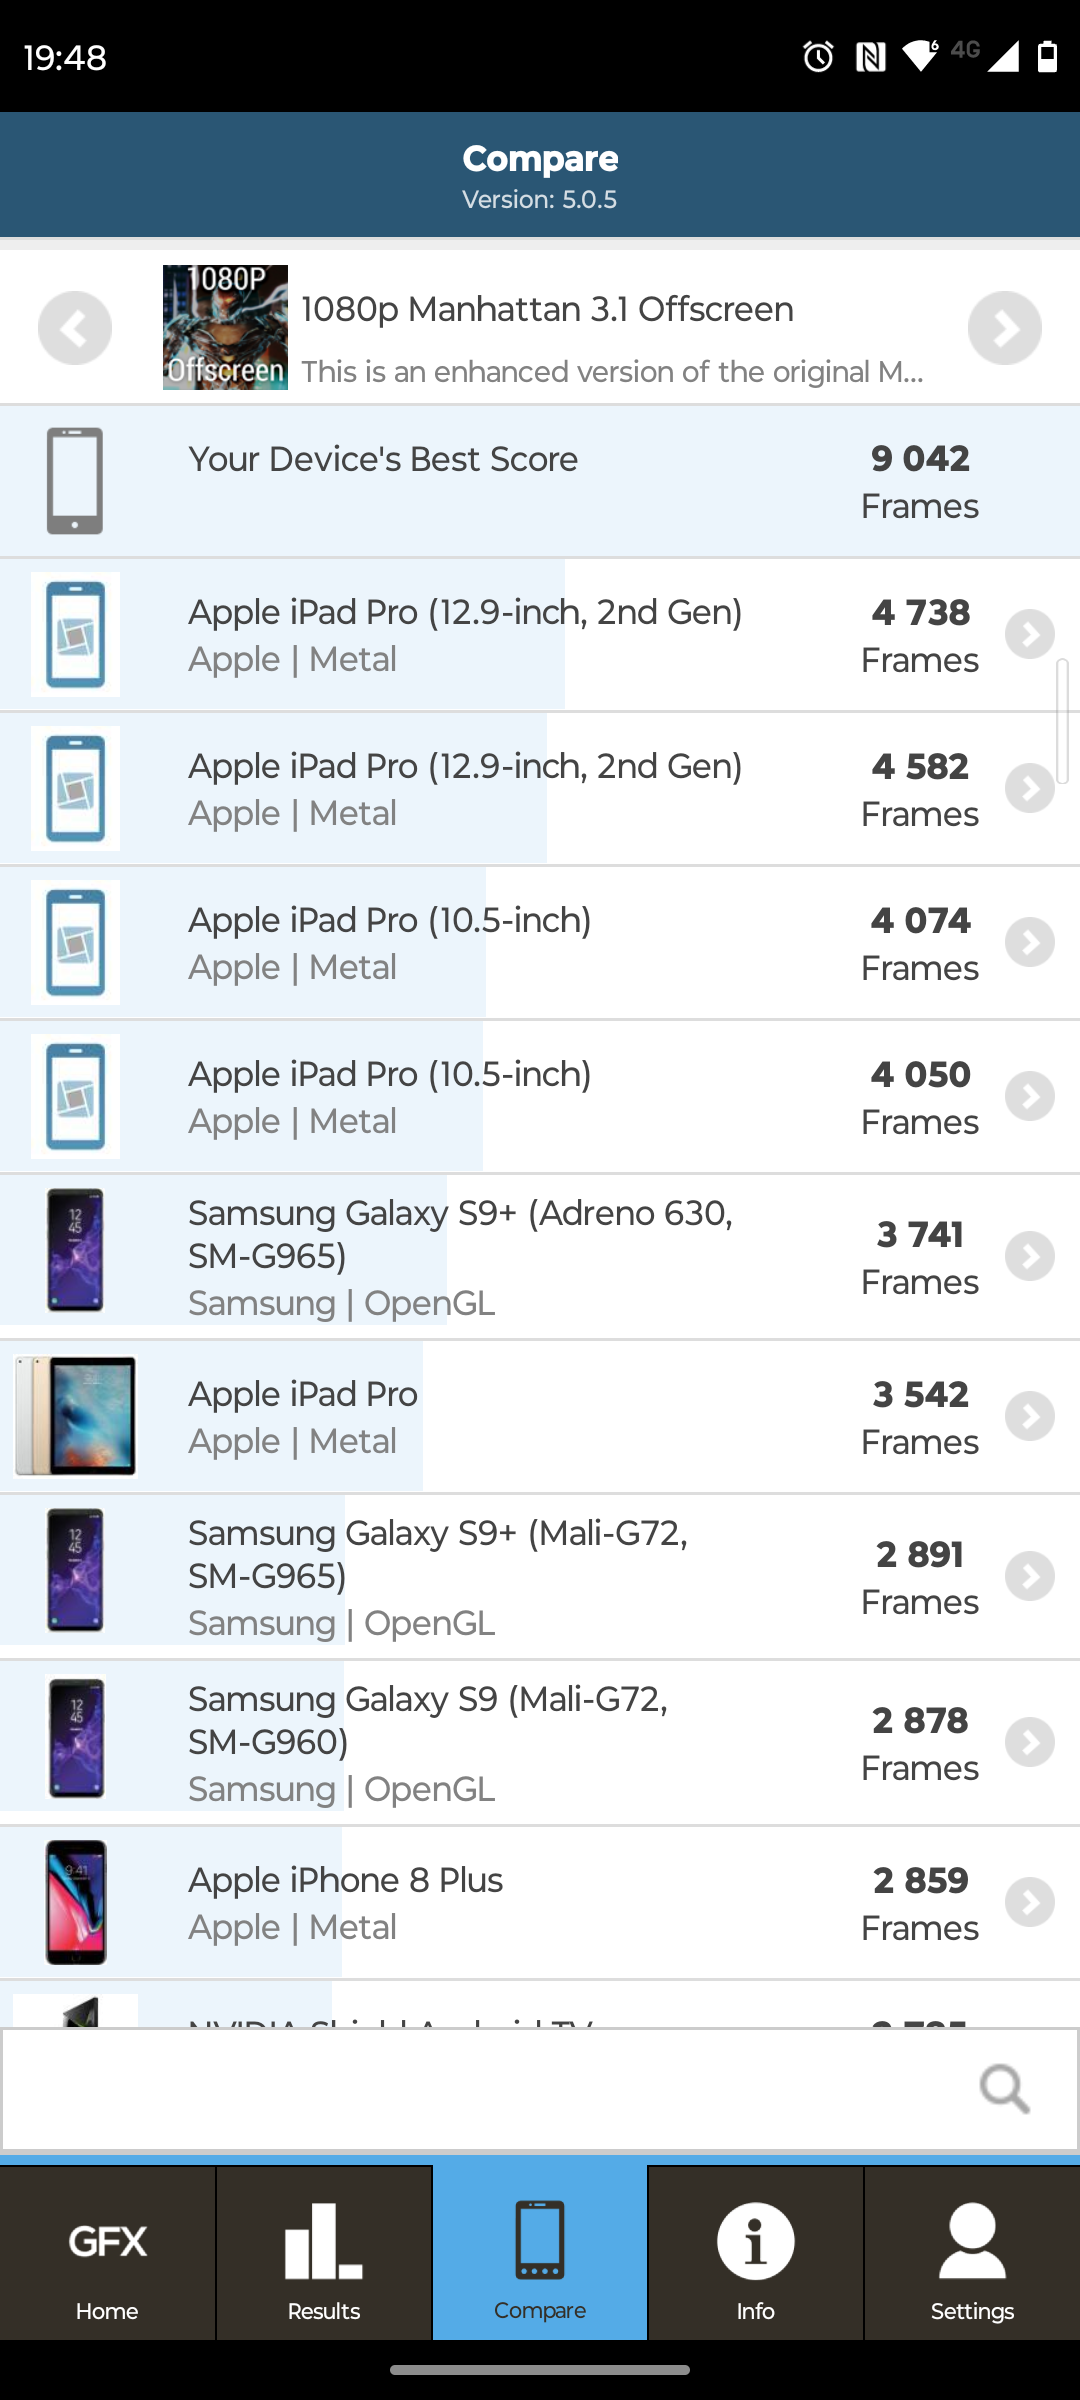
Task: Go to next benchmark test arrow
Action: tap(1004, 328)
